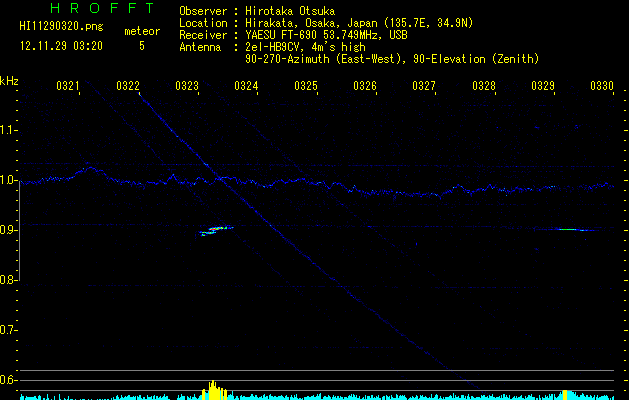Click time marker 0323
This screenshot has height=400, width=629.
187,86
